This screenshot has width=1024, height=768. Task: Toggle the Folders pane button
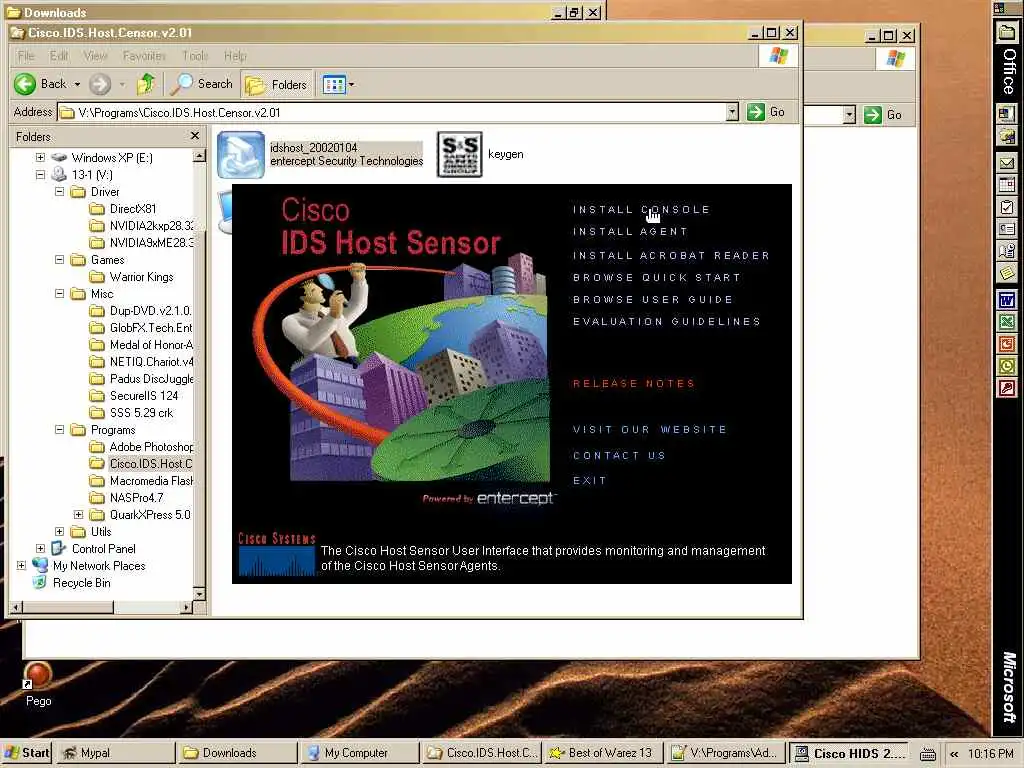pos(278,84)
